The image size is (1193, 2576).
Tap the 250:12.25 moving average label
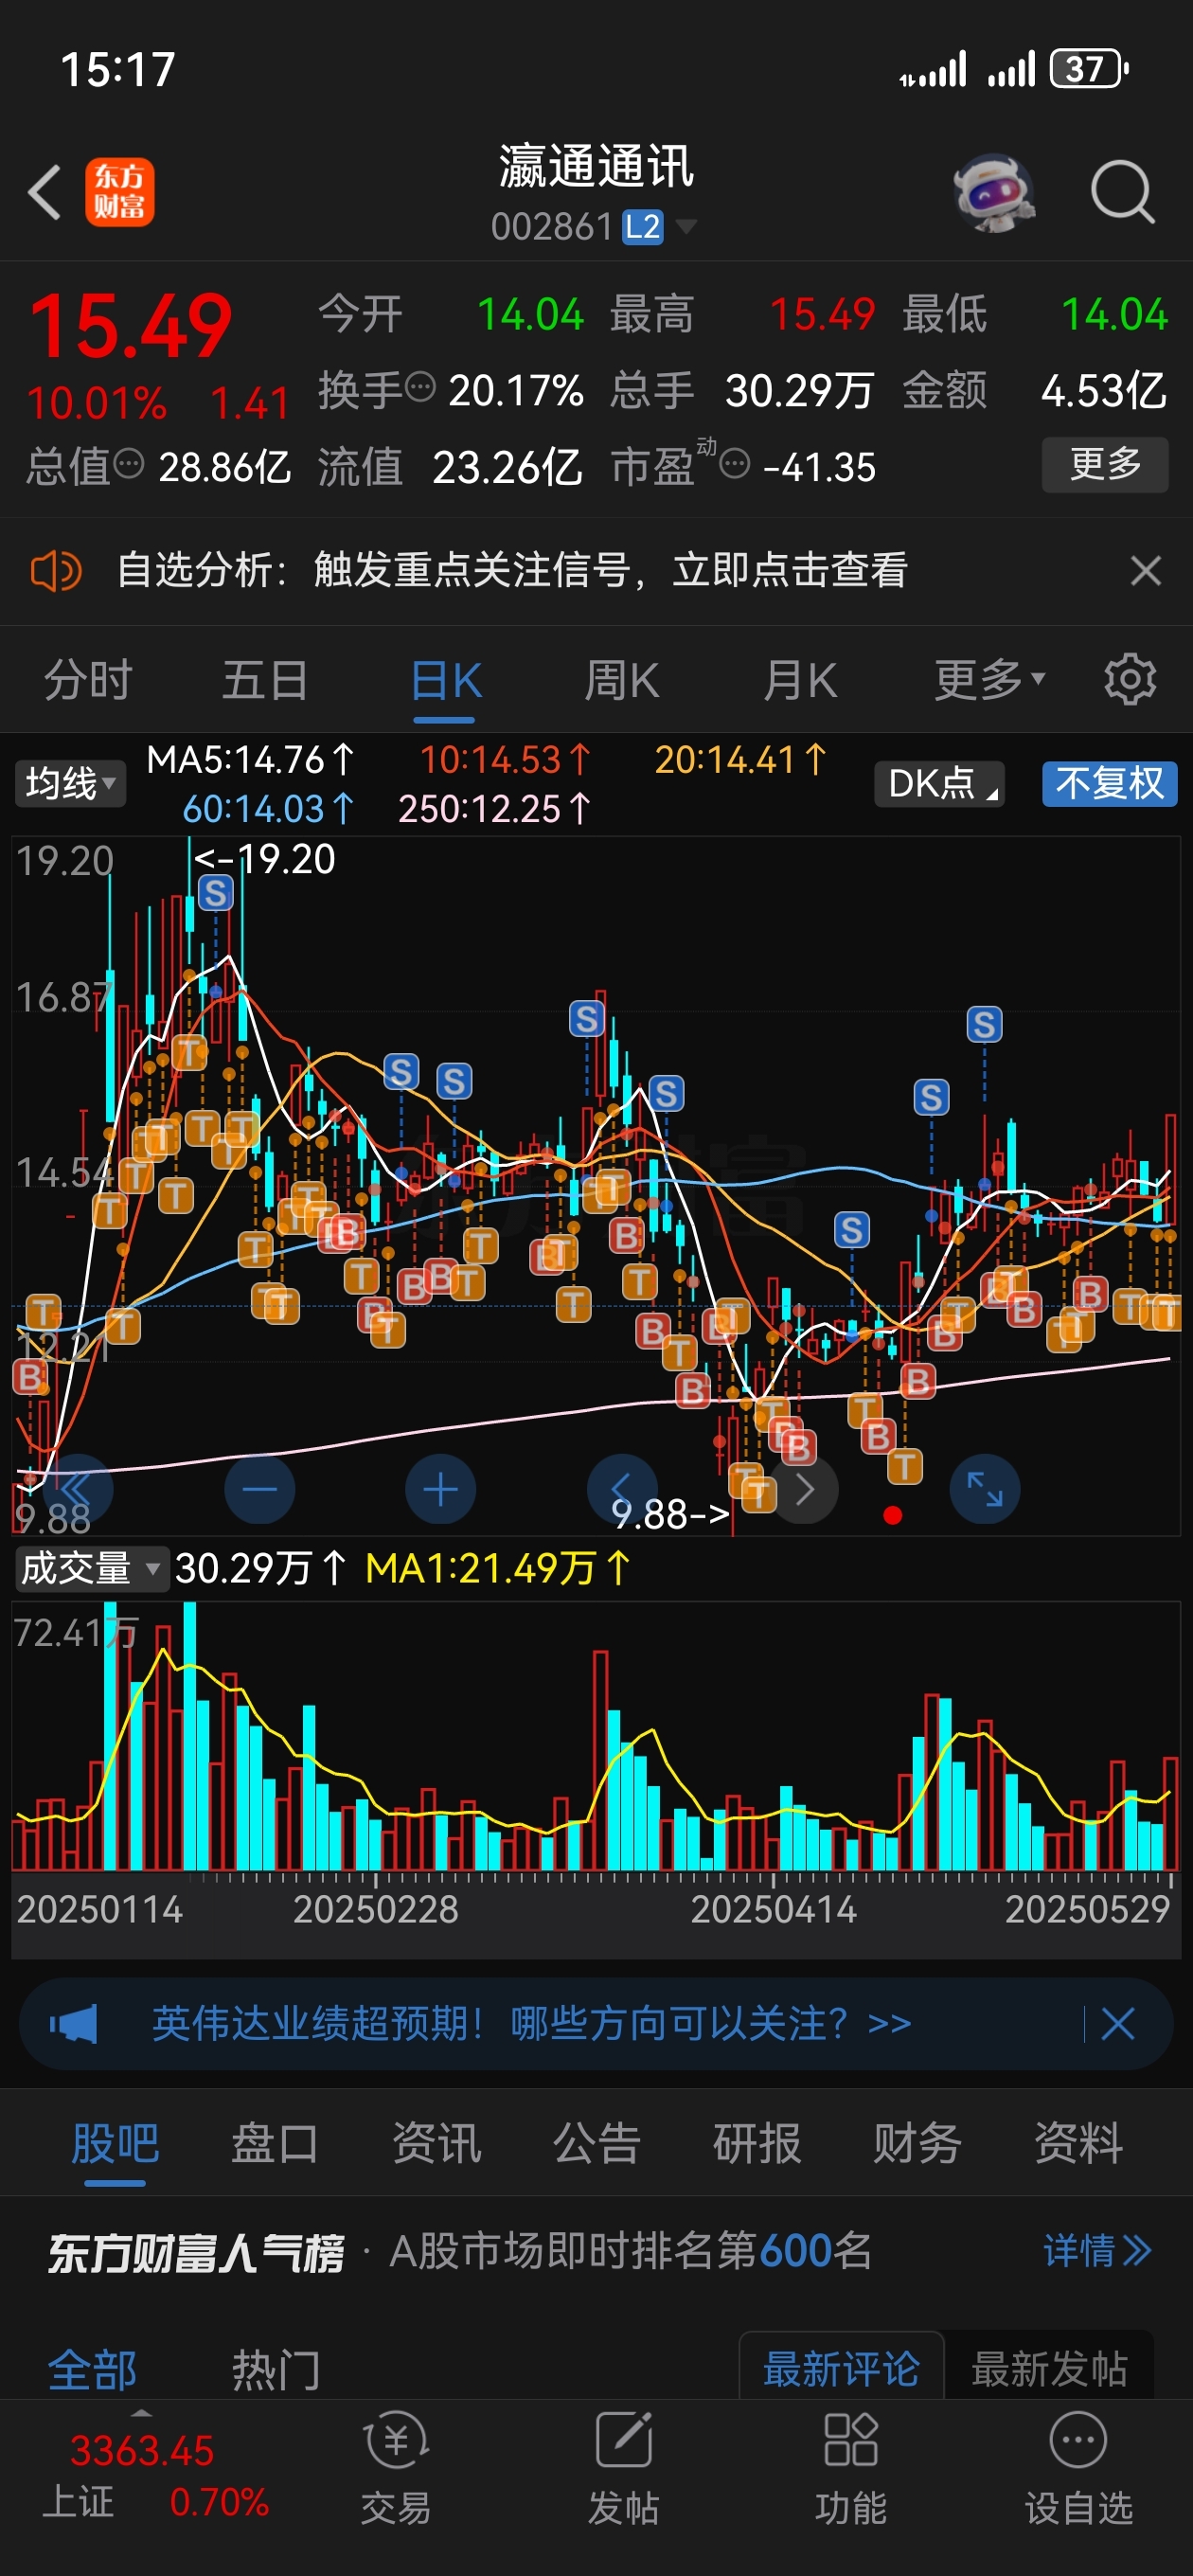pyautogui.click(x=494, y=808)
